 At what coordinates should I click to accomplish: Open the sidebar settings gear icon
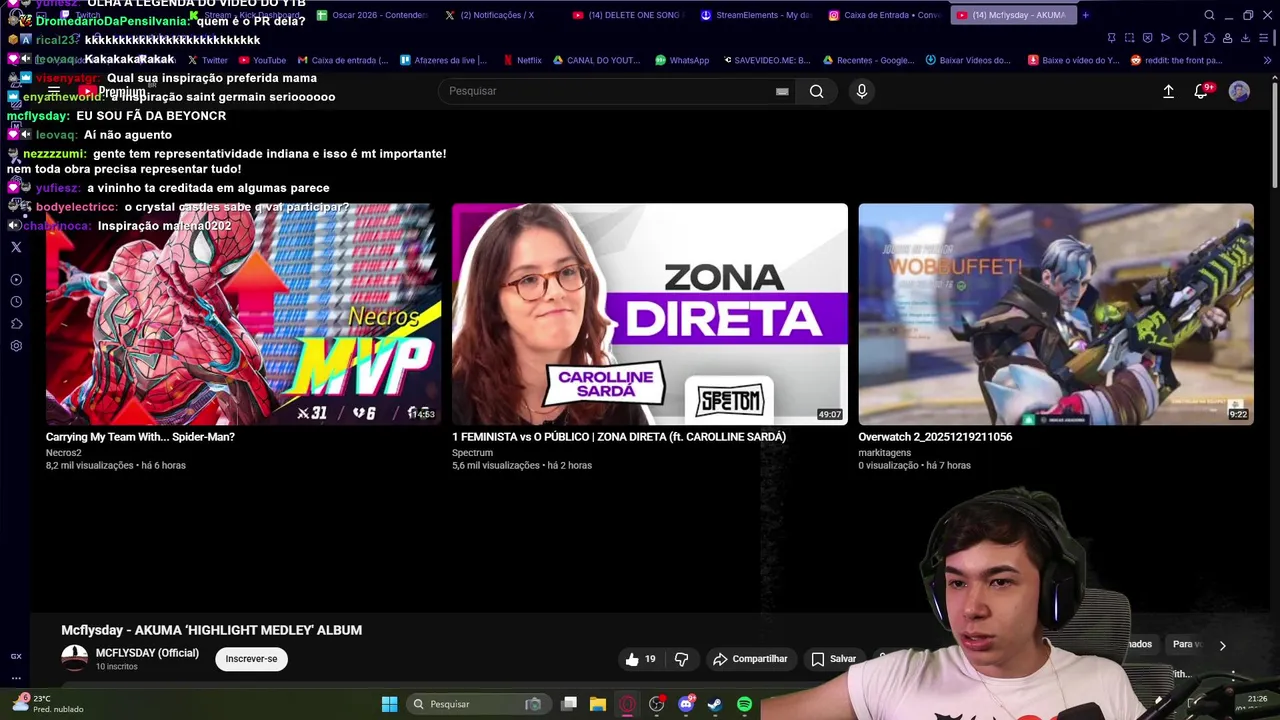tap(16, 346)
